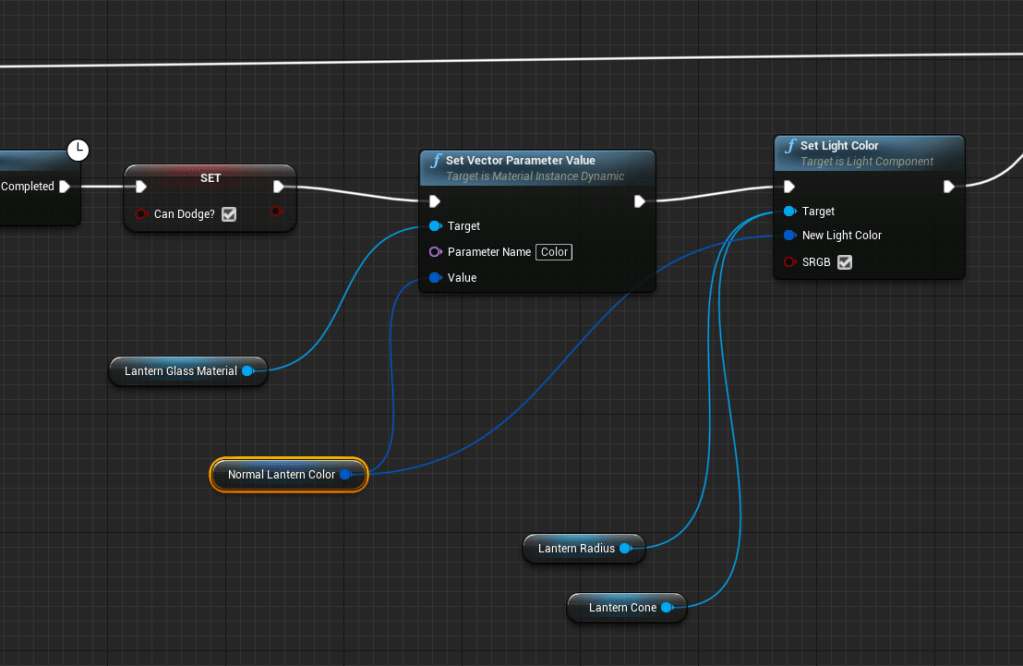Screen dimensions: 1023x666
Task: Click the Value input pin on Set Vector Parameter
Action: [x=435, y=278]
